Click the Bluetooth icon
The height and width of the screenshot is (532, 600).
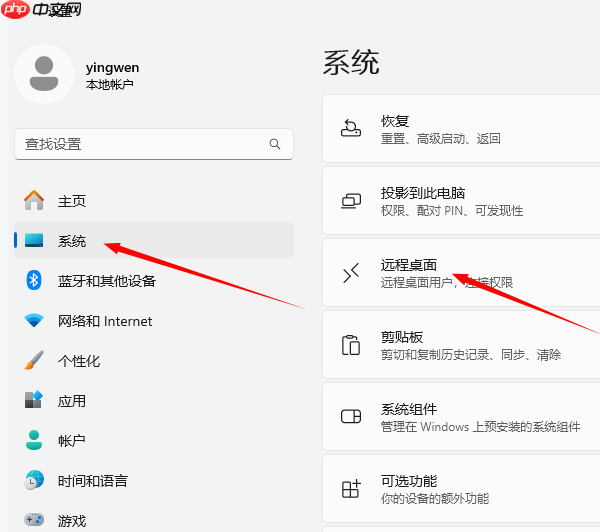pos(34,280)
